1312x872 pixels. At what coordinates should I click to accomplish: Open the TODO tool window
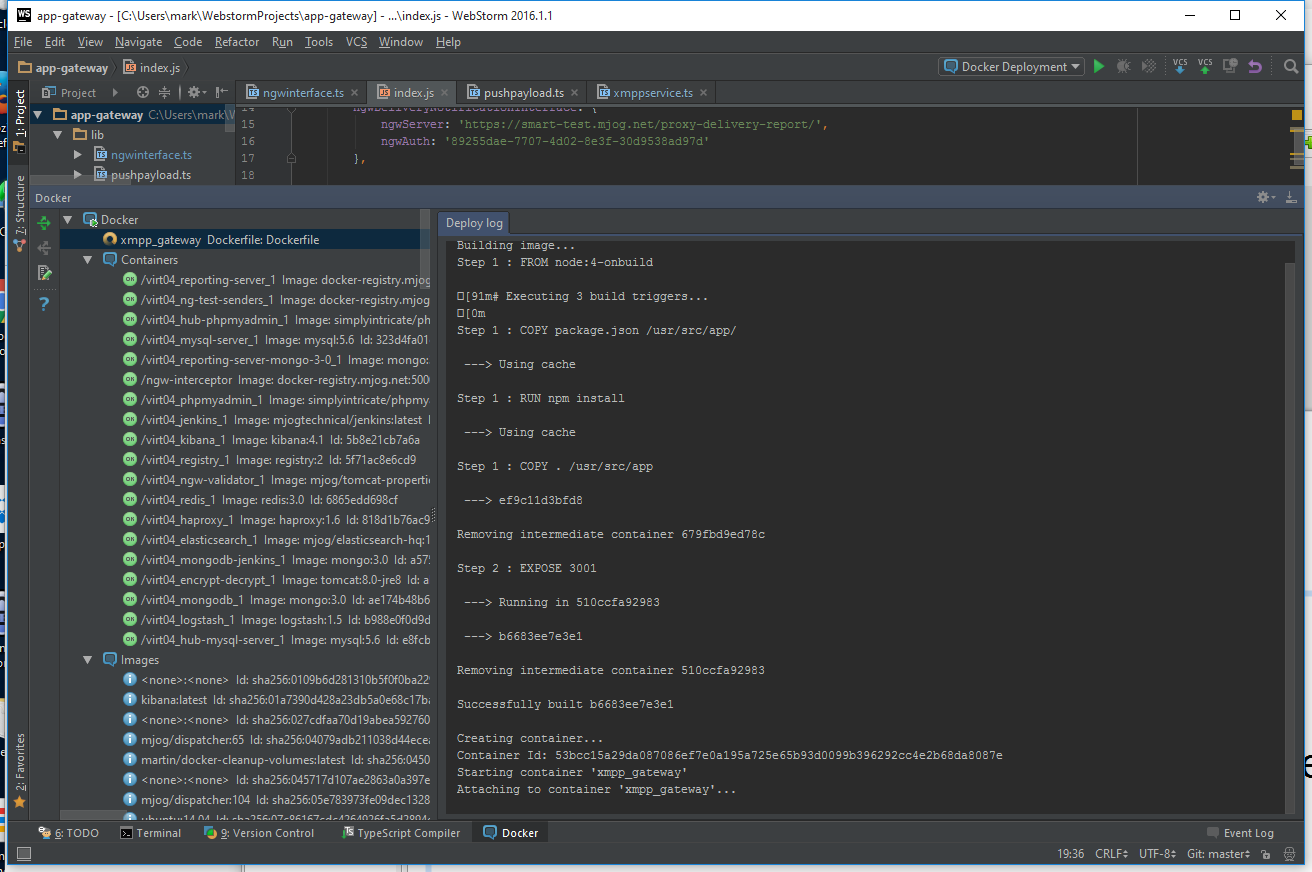[x=69, y=833]
